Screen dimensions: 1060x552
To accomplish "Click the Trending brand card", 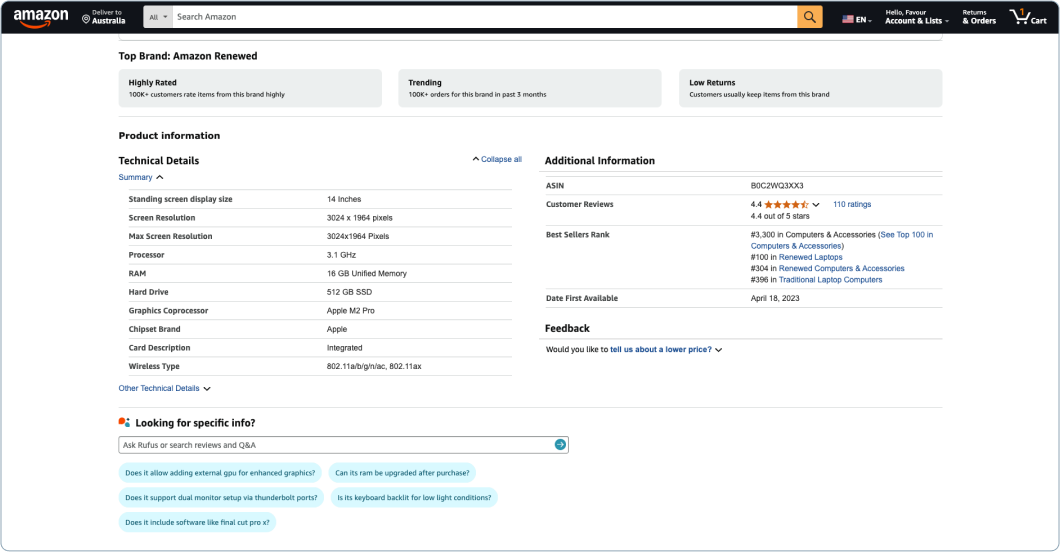I will pyautogui.click(x=530, y=88).
